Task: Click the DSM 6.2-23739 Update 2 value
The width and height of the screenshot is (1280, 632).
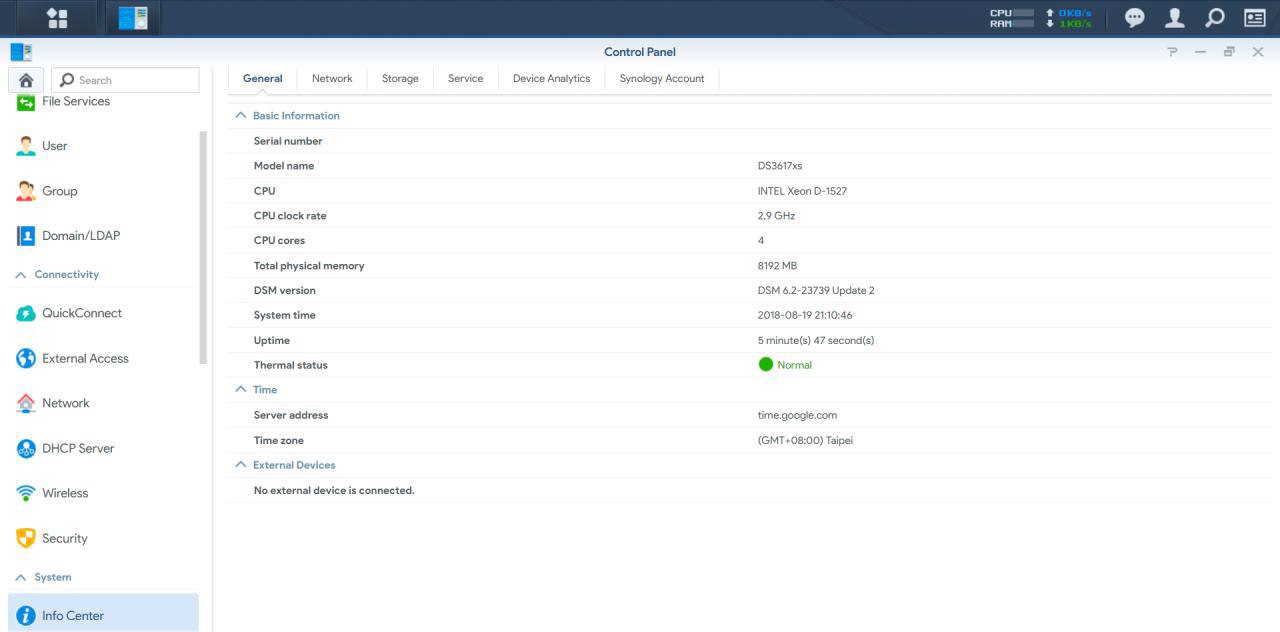Action: (816, 291)
